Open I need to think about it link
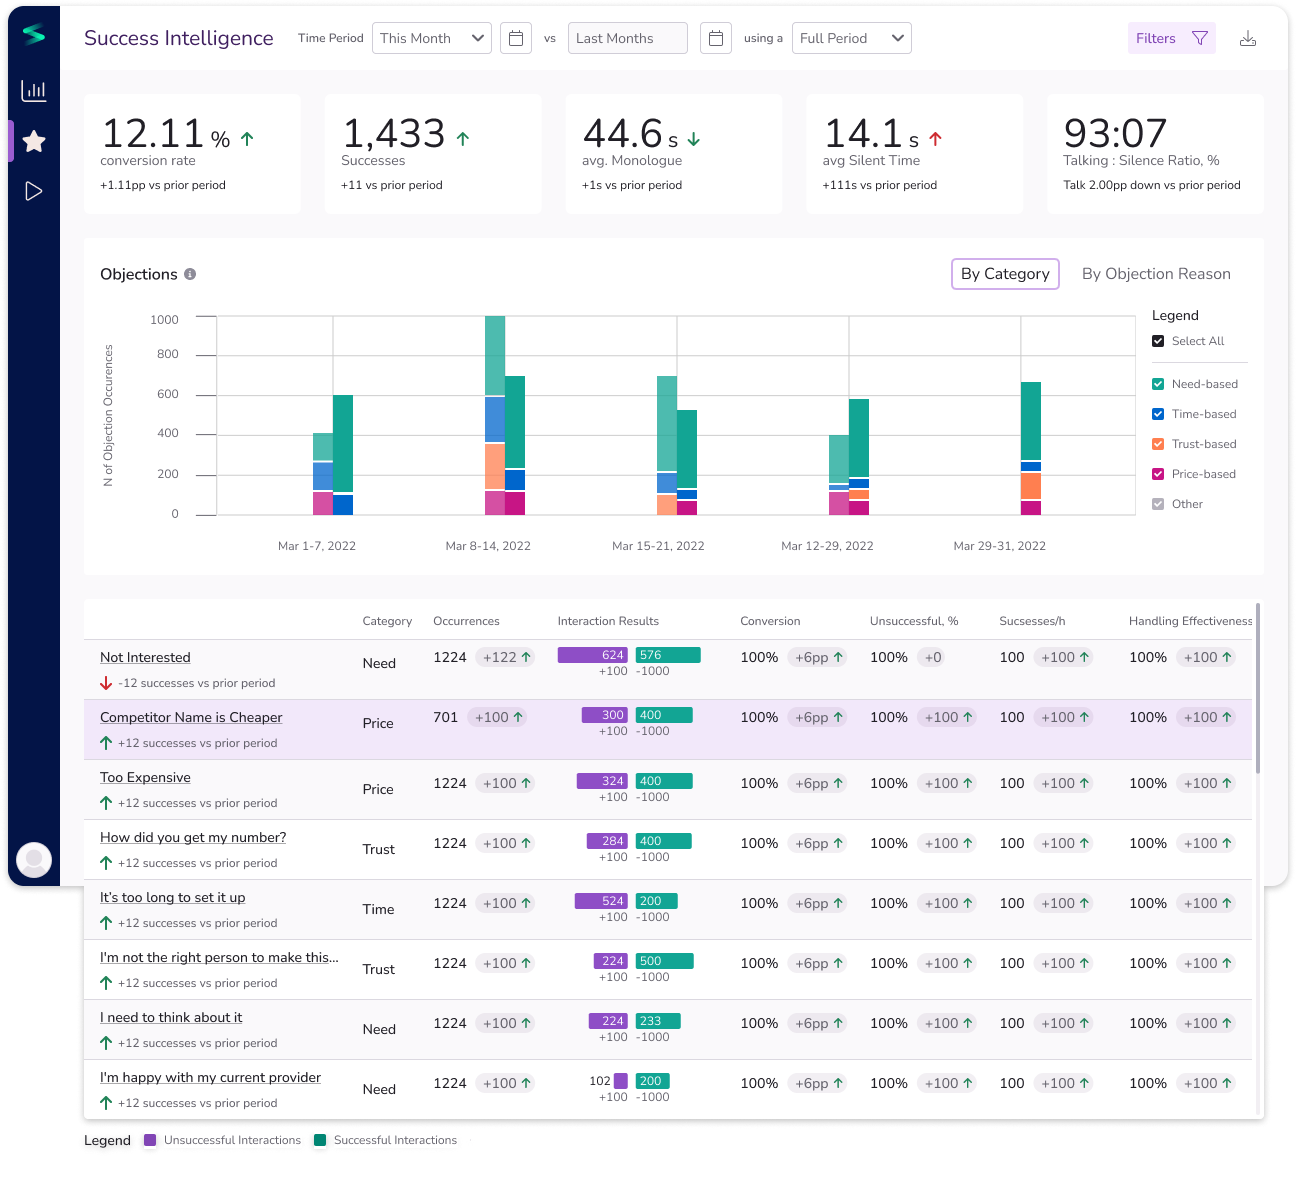The image size is (1296, 1199). 171,1017
